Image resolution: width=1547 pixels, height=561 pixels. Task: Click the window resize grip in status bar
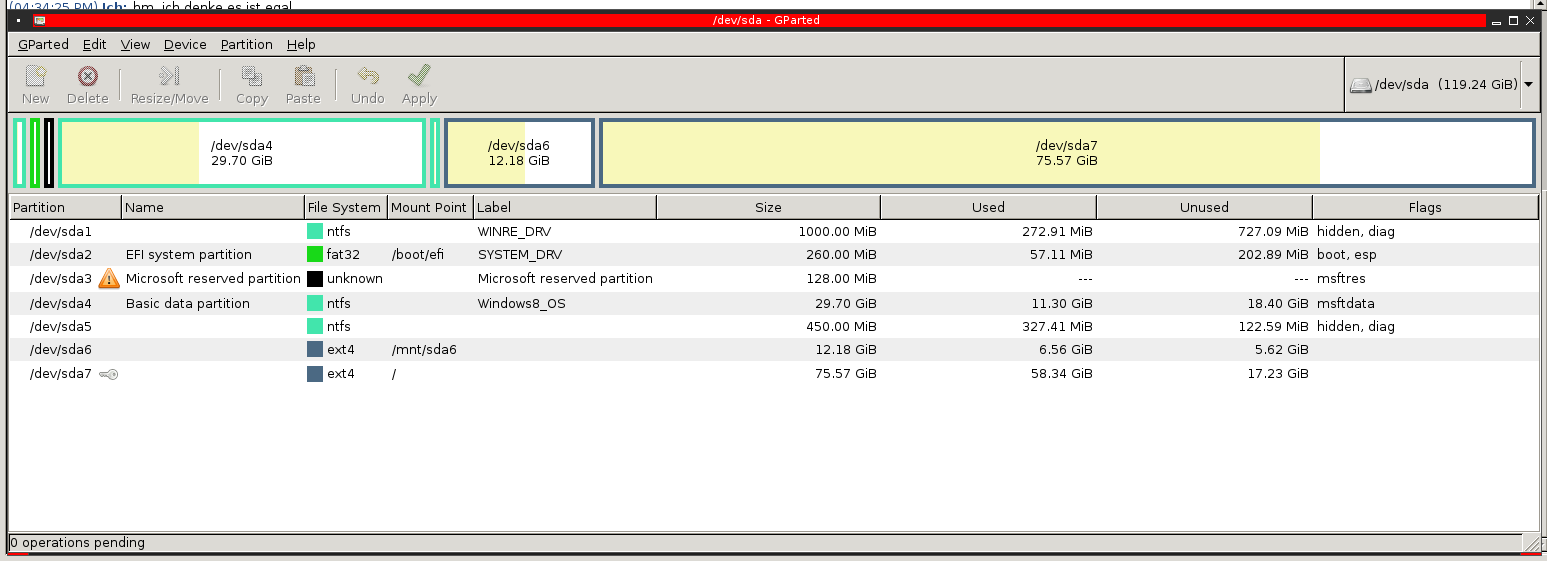click(x=1531, y=543)
